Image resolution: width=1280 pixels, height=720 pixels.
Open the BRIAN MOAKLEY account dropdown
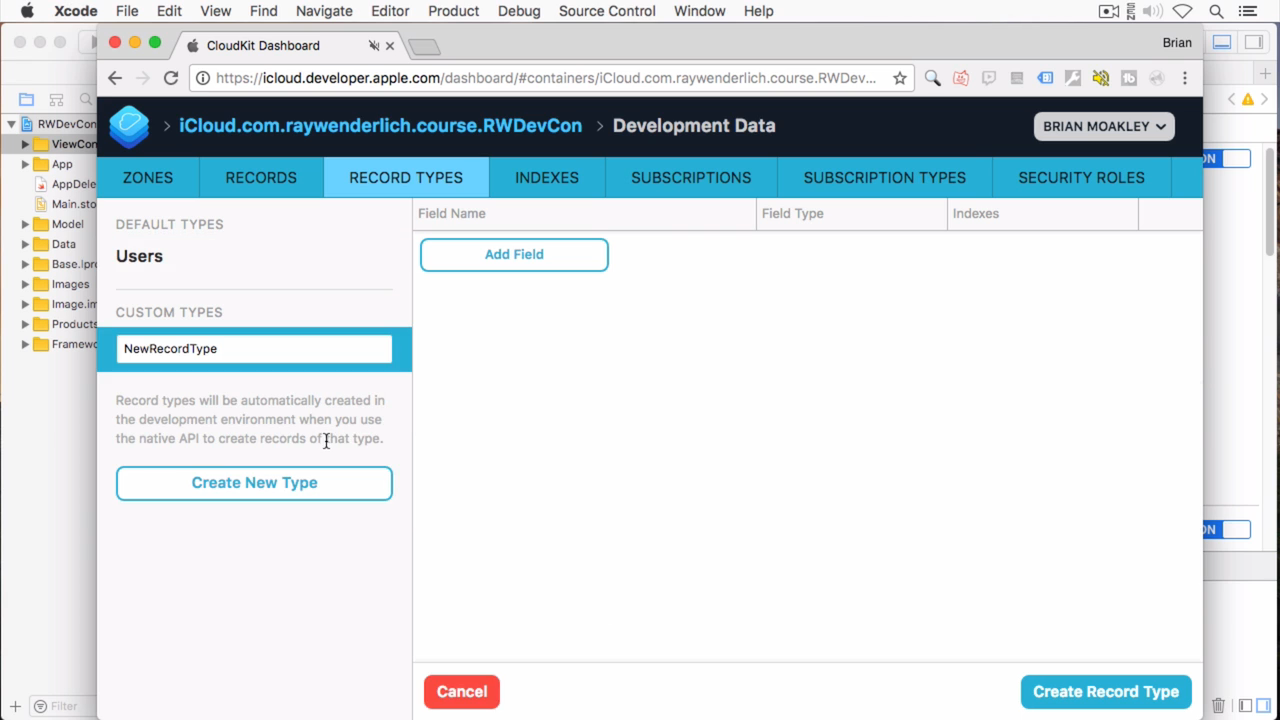[1103, 126]
